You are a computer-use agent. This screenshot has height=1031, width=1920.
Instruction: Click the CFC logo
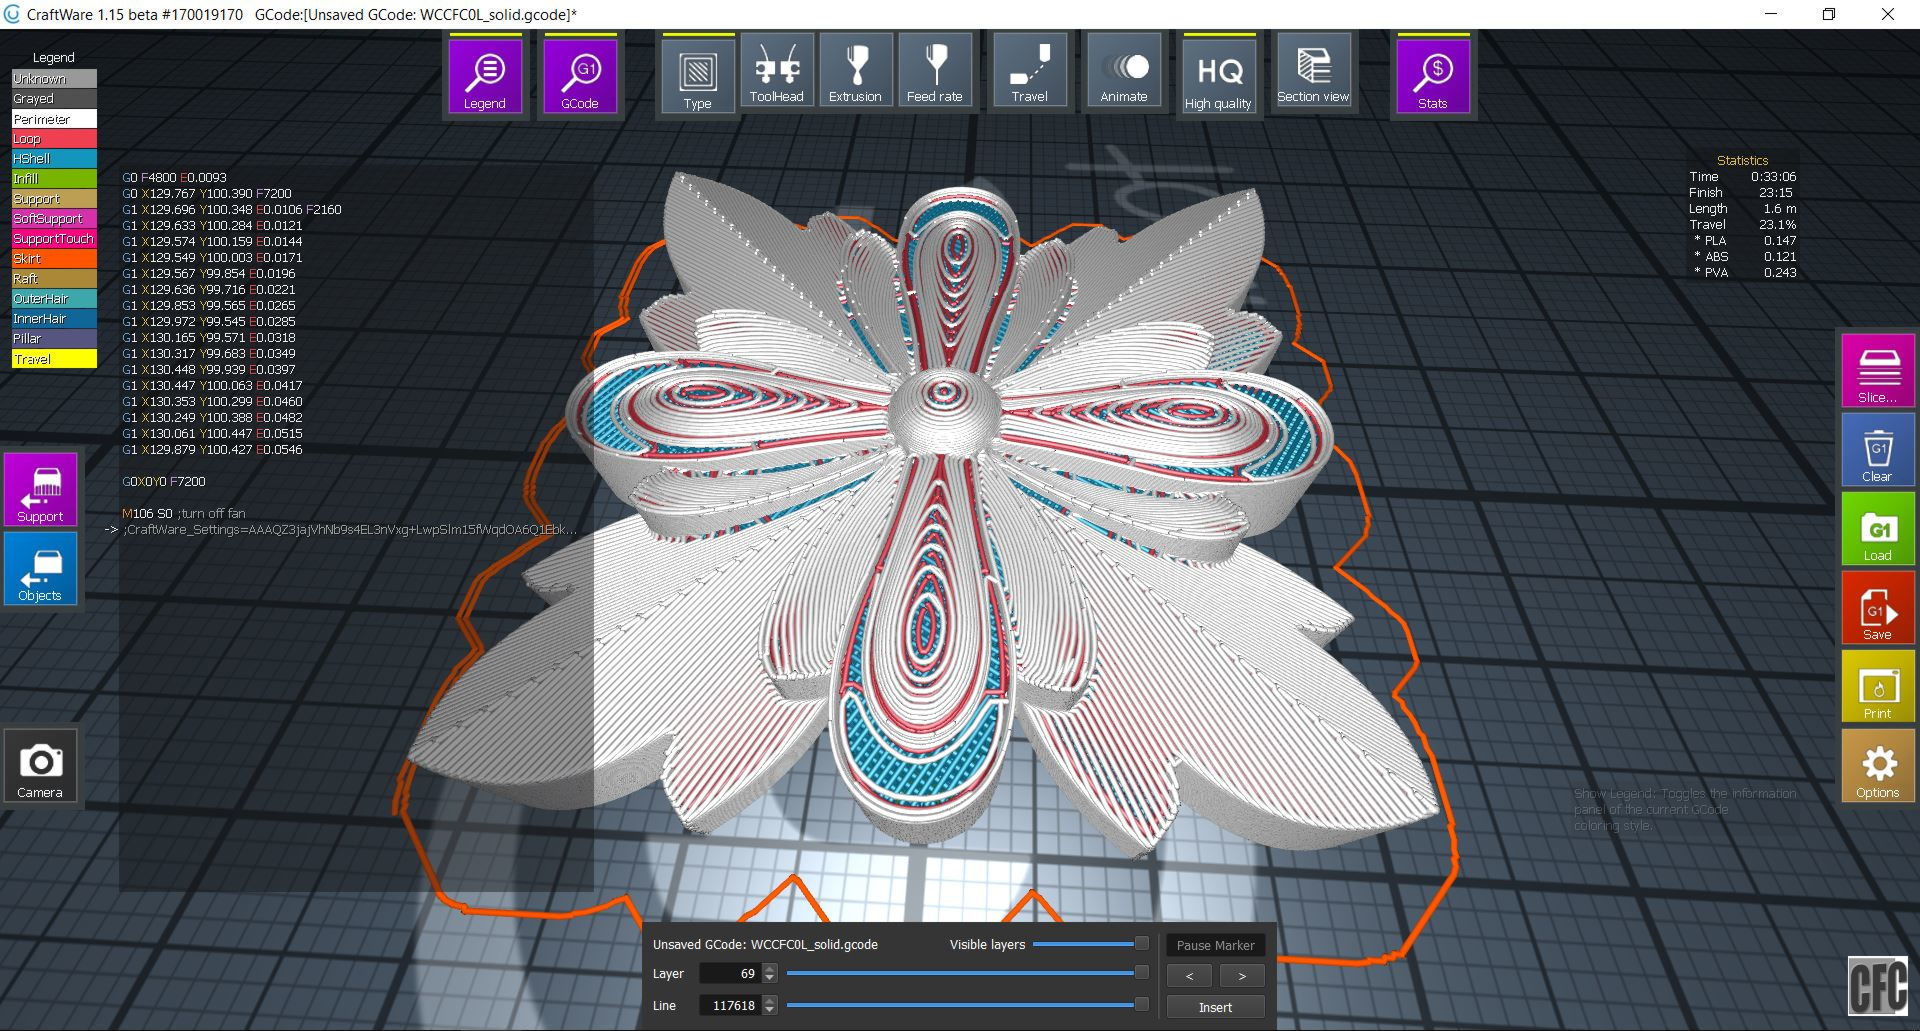[x=1878, y=987]
